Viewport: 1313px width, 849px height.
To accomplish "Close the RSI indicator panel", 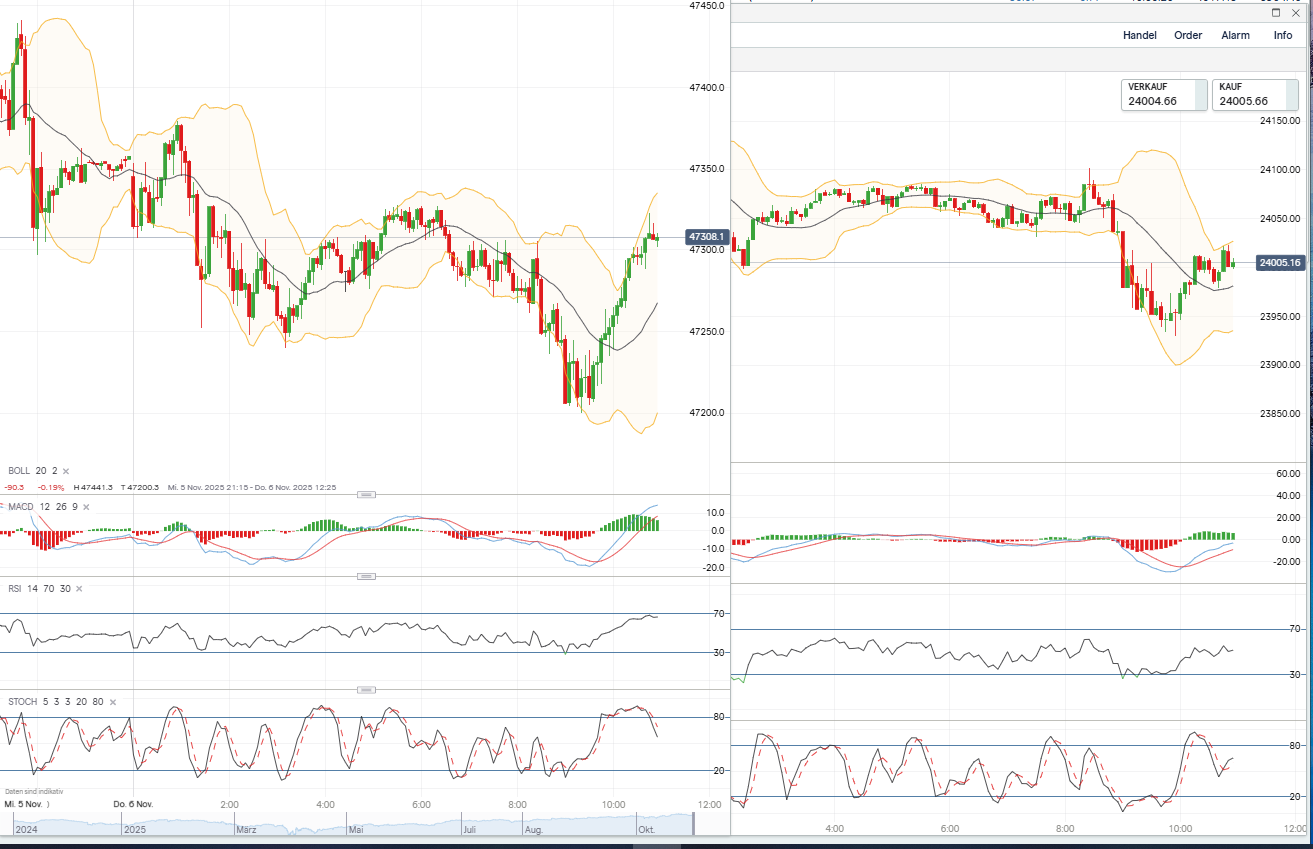I will (79, 589).
